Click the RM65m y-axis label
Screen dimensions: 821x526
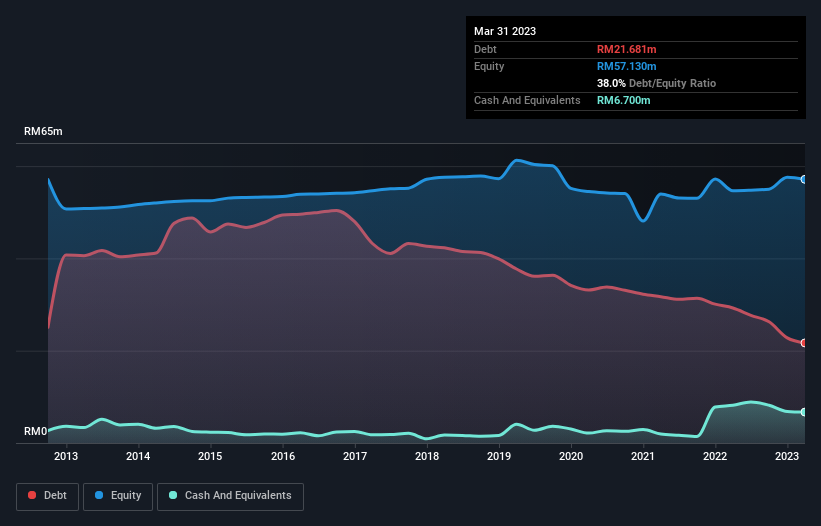click(x=43, y=131)
